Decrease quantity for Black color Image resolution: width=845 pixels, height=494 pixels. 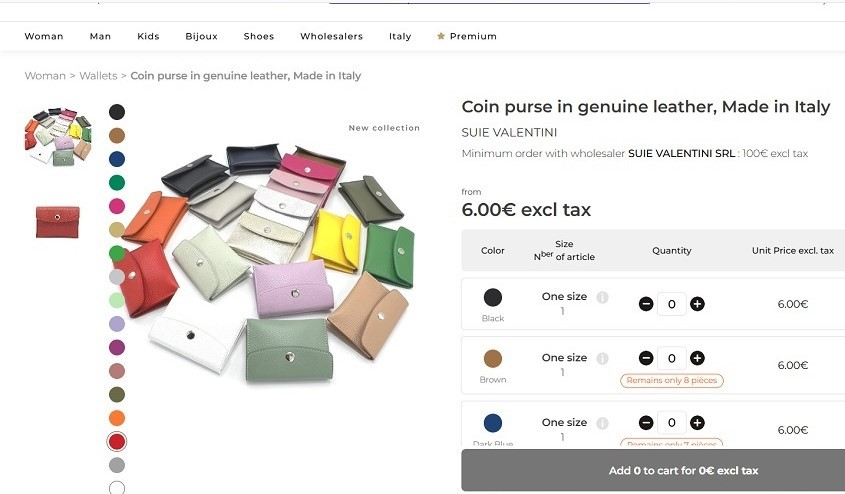646,304
